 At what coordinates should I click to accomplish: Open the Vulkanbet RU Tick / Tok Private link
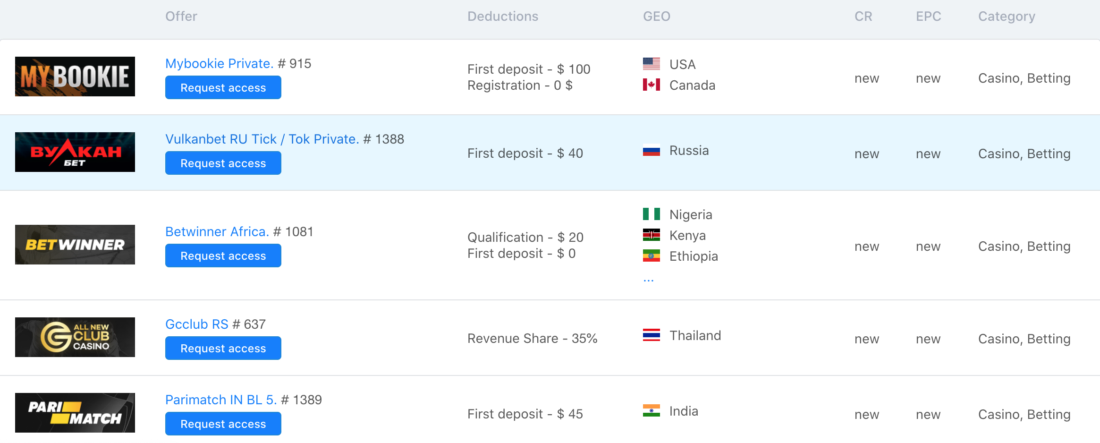[262, 139]
